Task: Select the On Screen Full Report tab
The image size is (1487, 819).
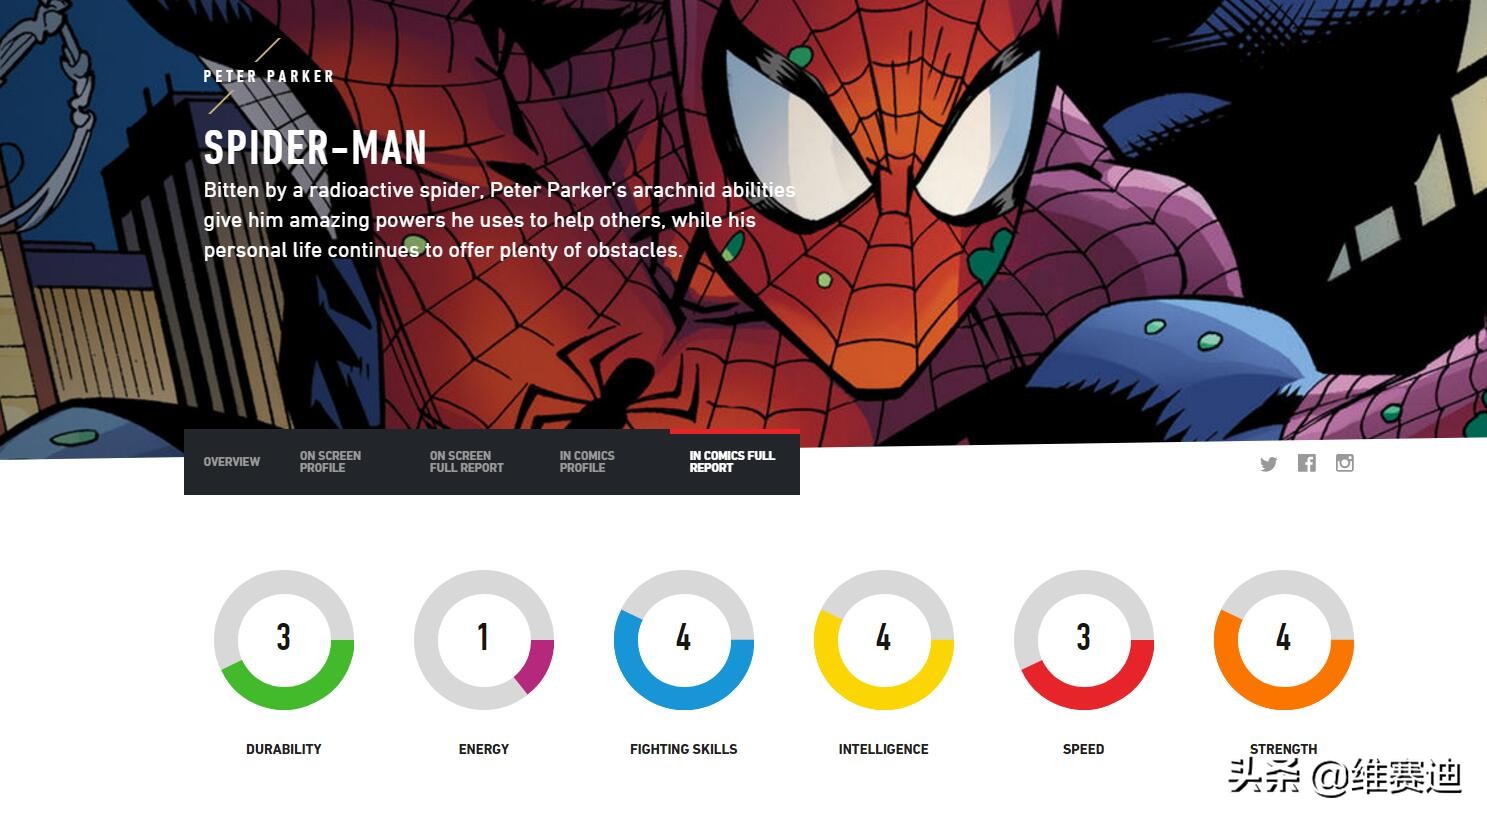Action: pos(466,462)
